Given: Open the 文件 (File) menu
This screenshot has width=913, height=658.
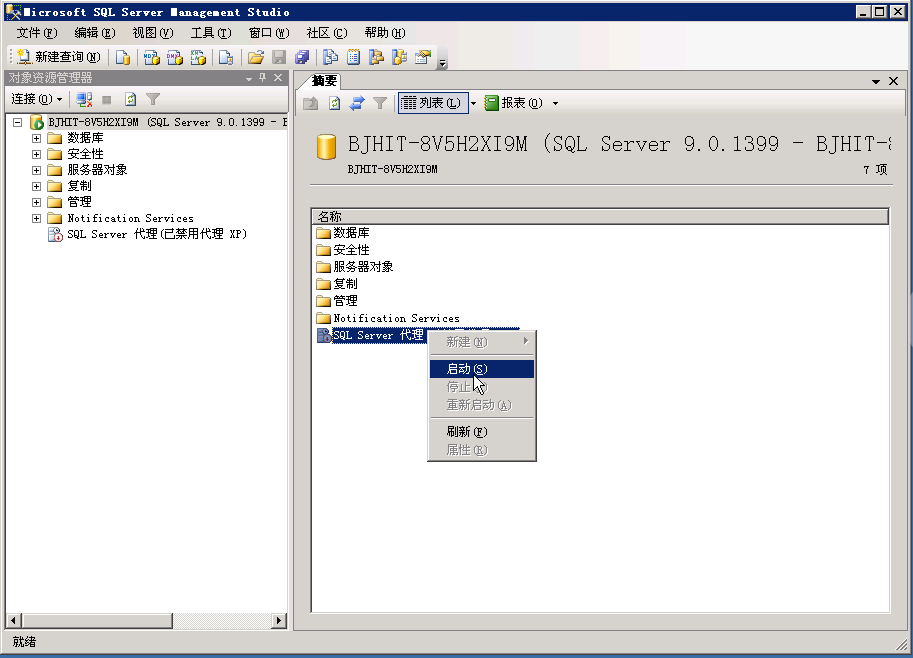Looking at the screenshot, I should pos(37,33).
